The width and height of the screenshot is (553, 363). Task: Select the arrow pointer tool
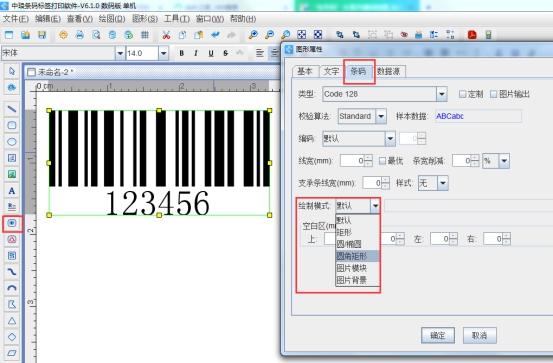12,71
